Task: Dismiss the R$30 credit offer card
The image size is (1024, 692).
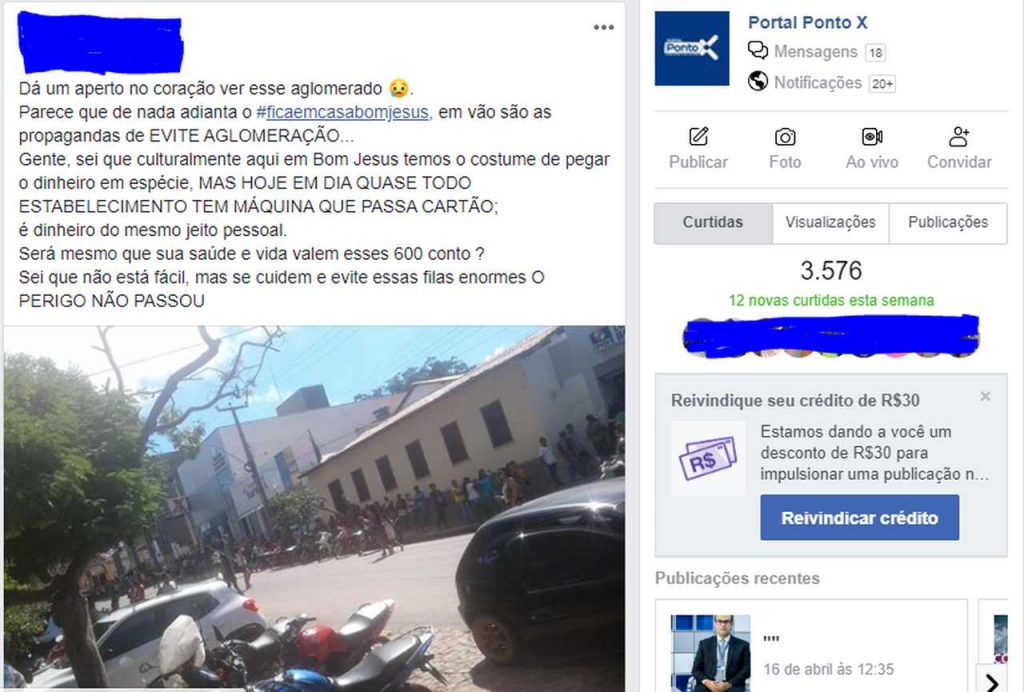Action: (985, 396)
